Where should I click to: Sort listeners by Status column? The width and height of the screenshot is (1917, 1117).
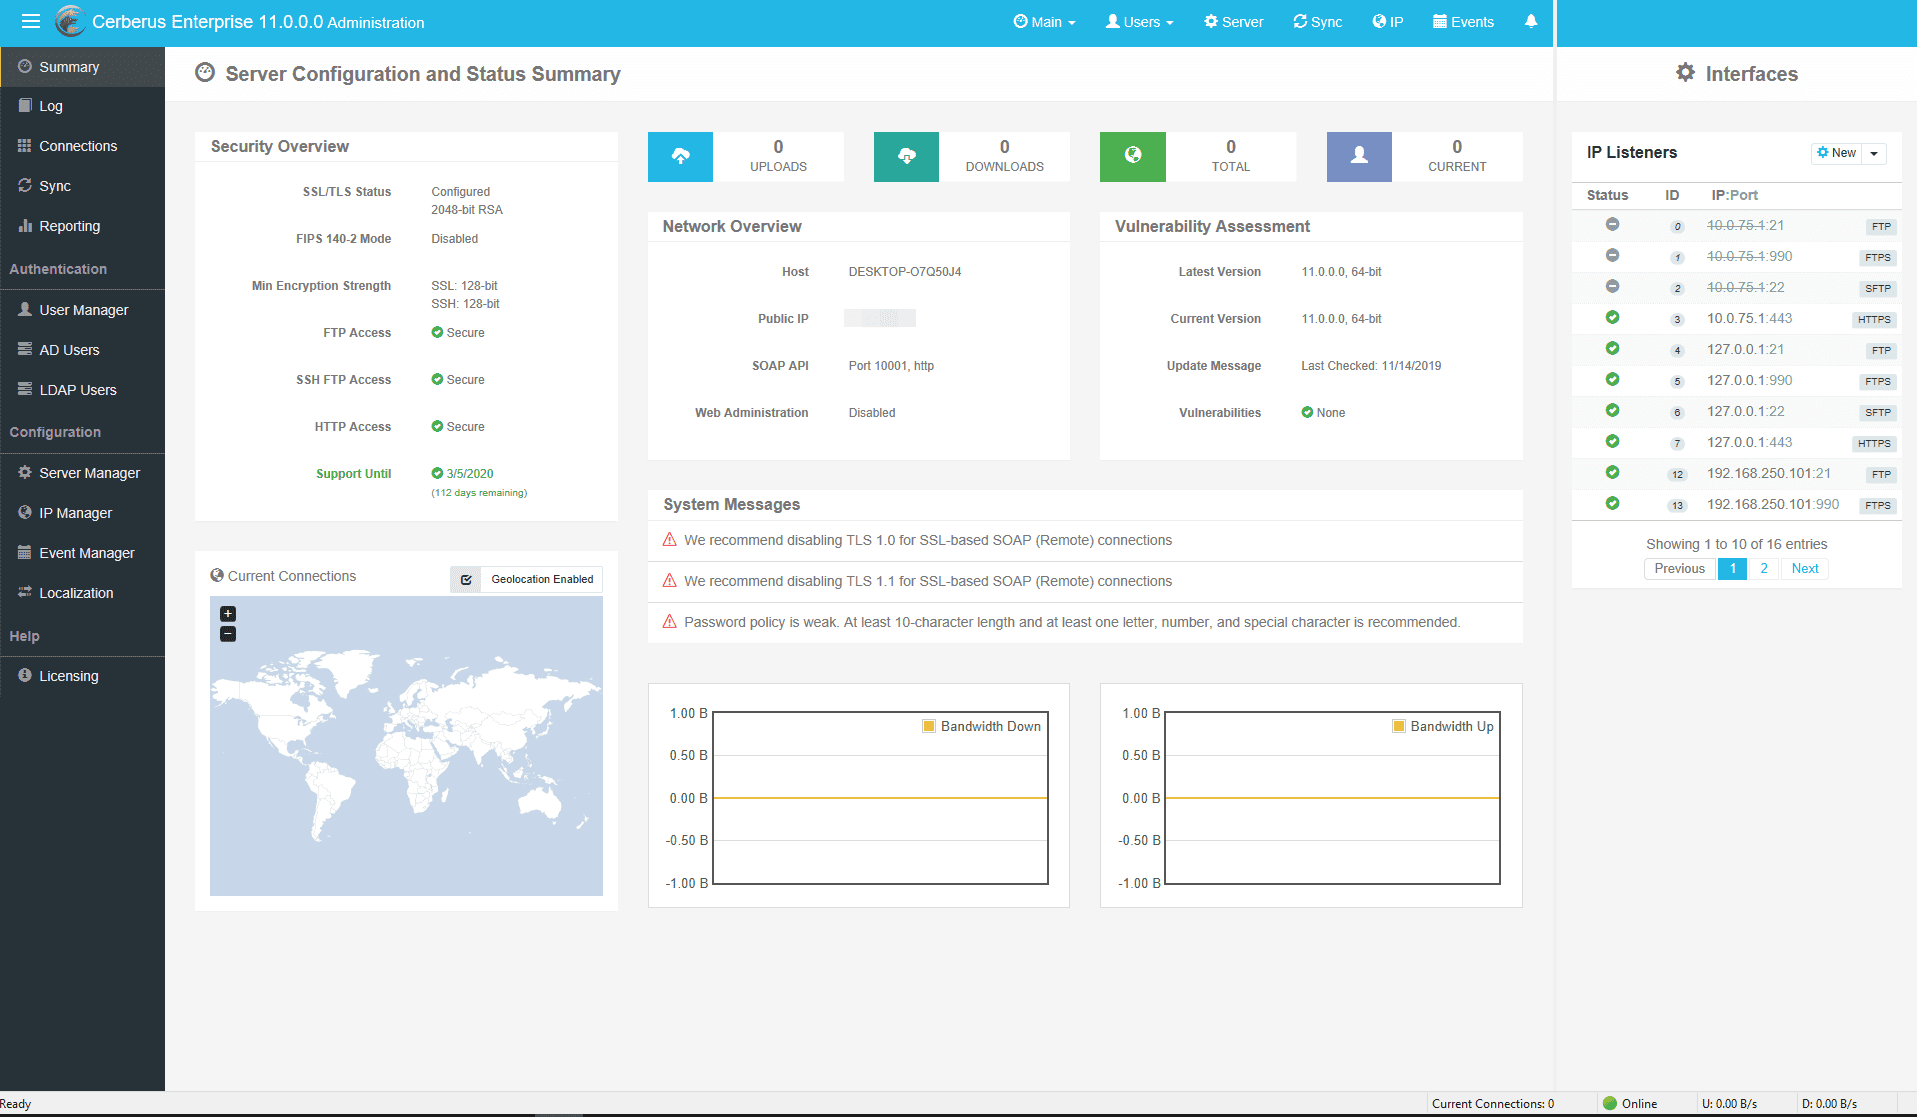[x=1607, y=195]
